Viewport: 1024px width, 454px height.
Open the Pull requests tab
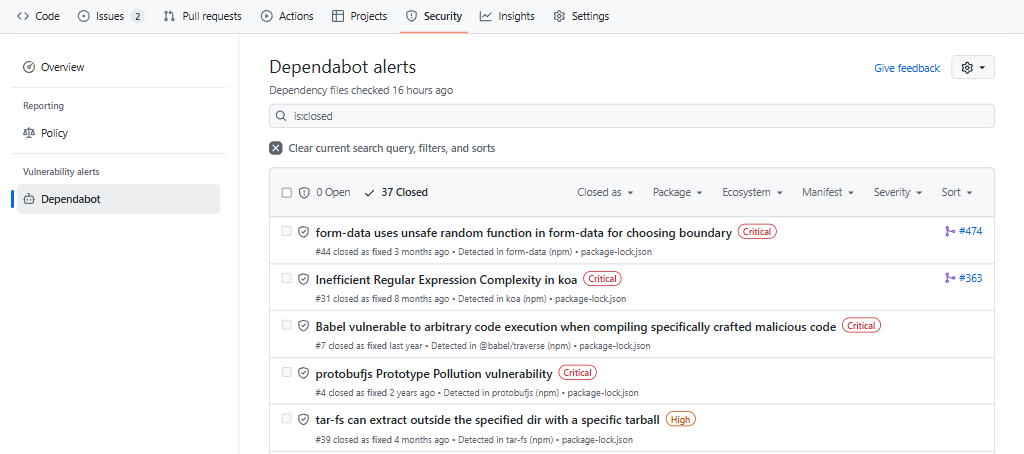[x=203, y=16]
